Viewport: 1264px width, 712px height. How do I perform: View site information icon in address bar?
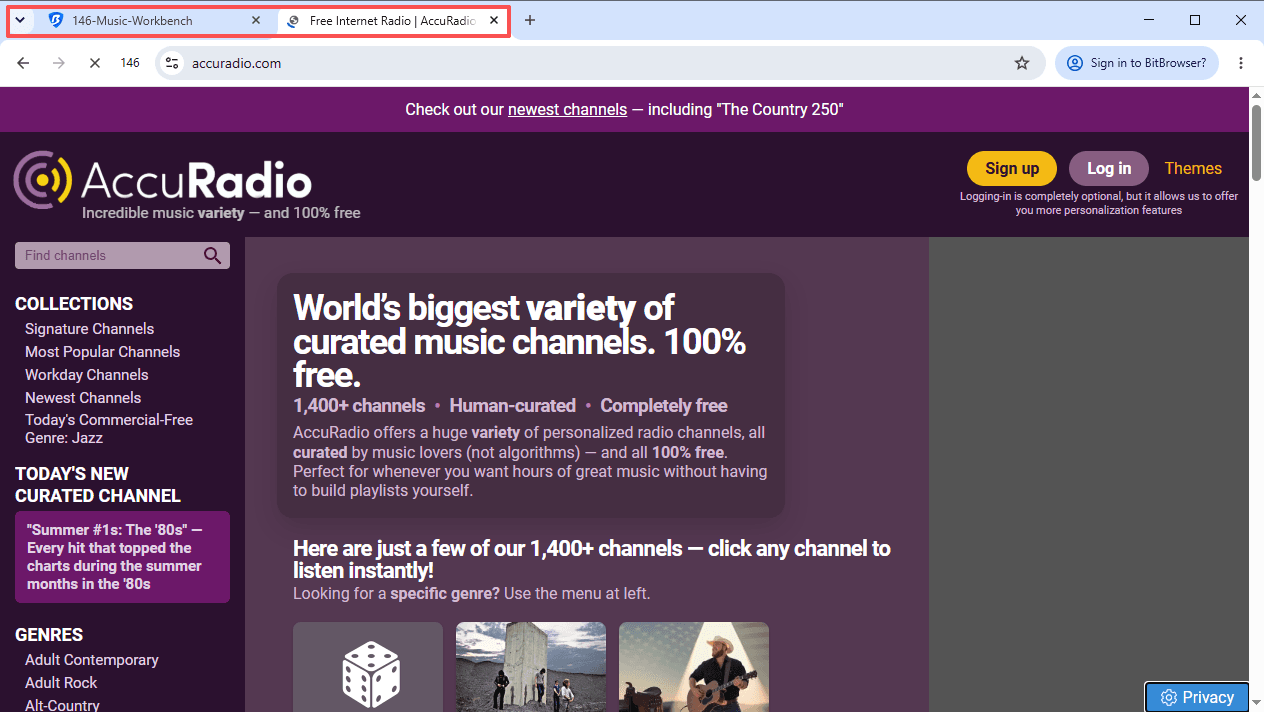click(x=172, y=63)
